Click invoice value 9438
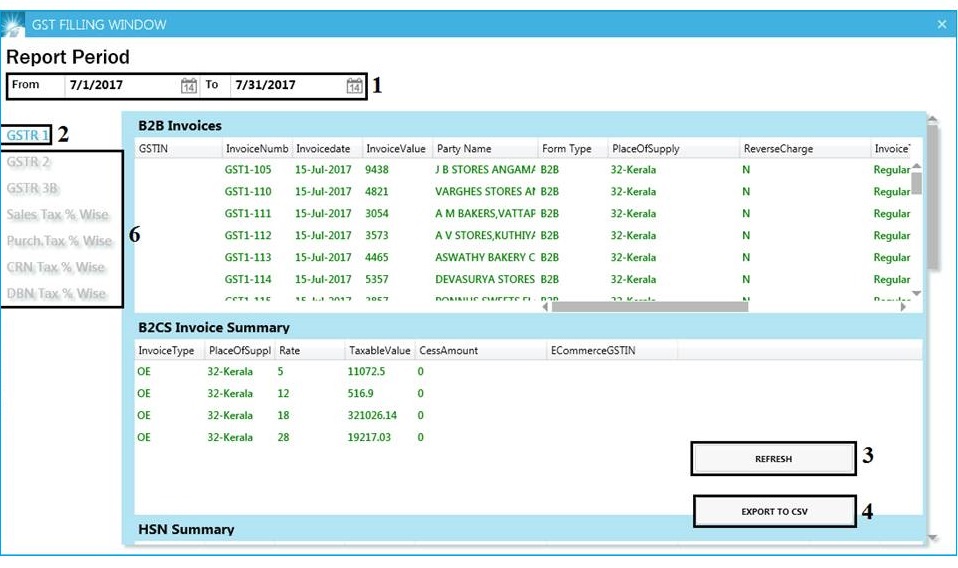The width and height of the screenshot is (958, 568). [x=376, y=170]
